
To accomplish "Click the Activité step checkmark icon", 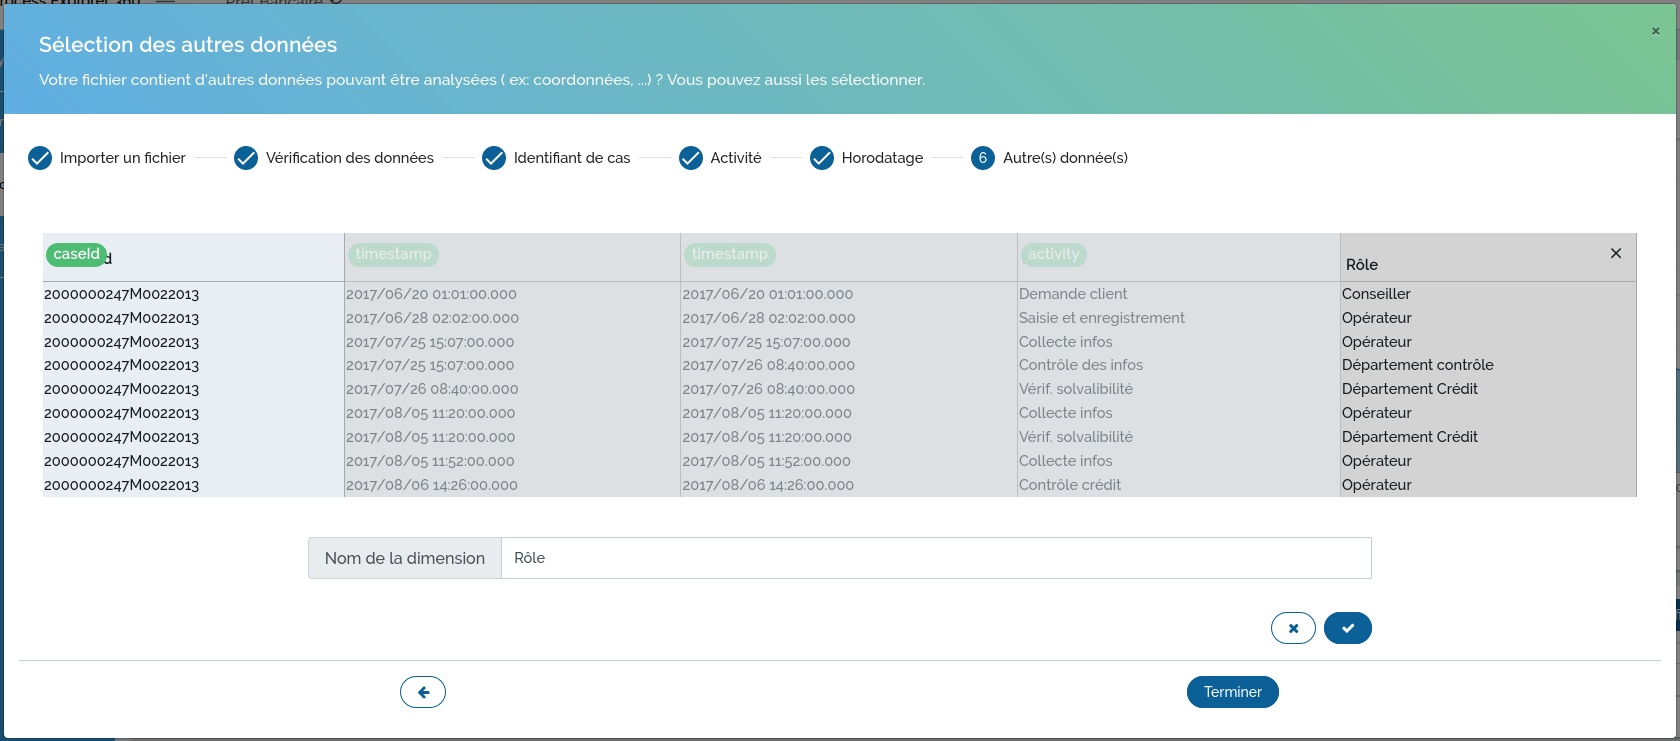I will tap(691, 158).
